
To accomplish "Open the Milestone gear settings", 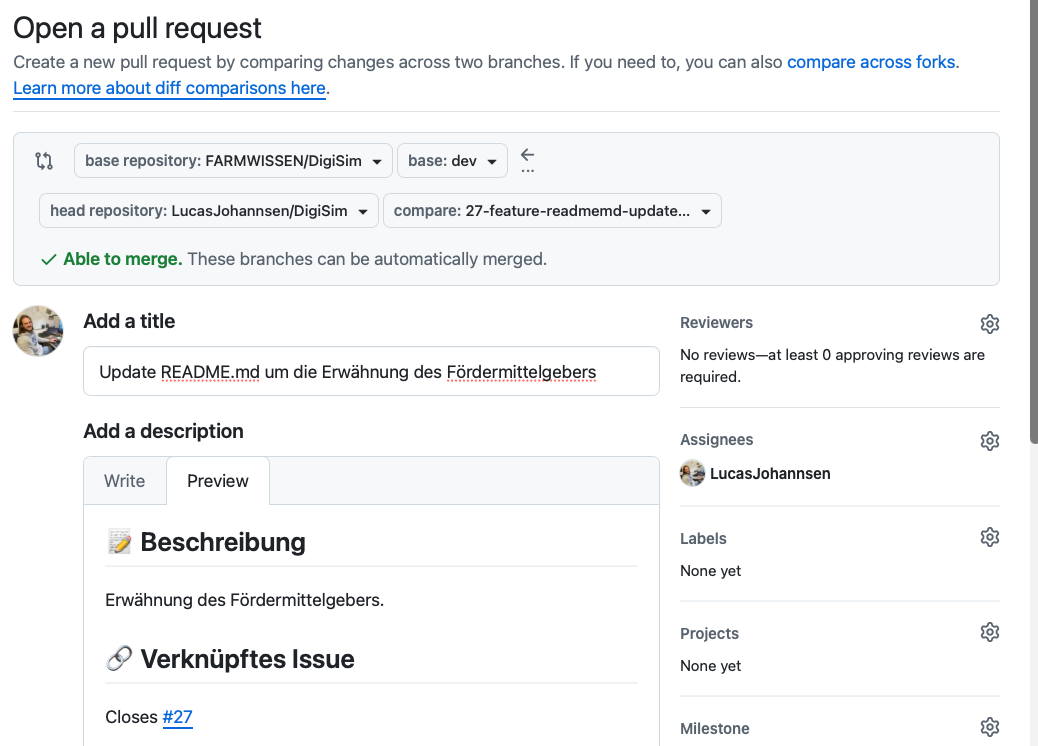I will tap(989, 727).
